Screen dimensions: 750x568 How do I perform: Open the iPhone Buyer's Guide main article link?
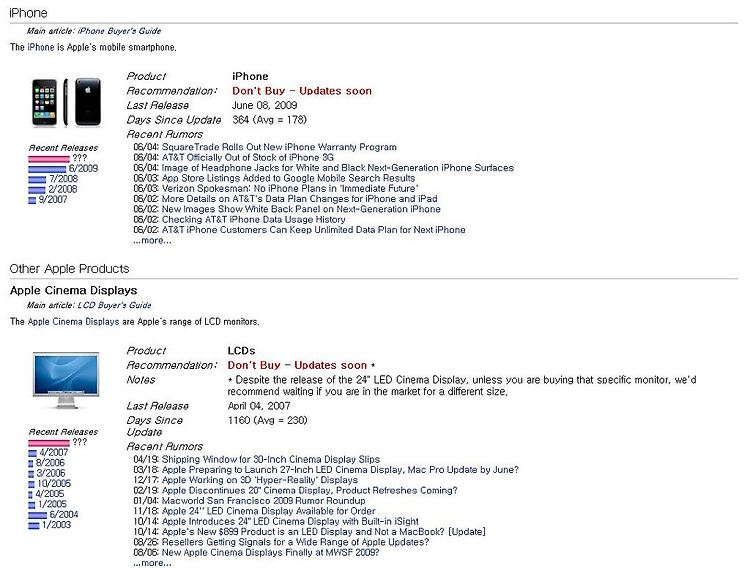pos(119,31)
